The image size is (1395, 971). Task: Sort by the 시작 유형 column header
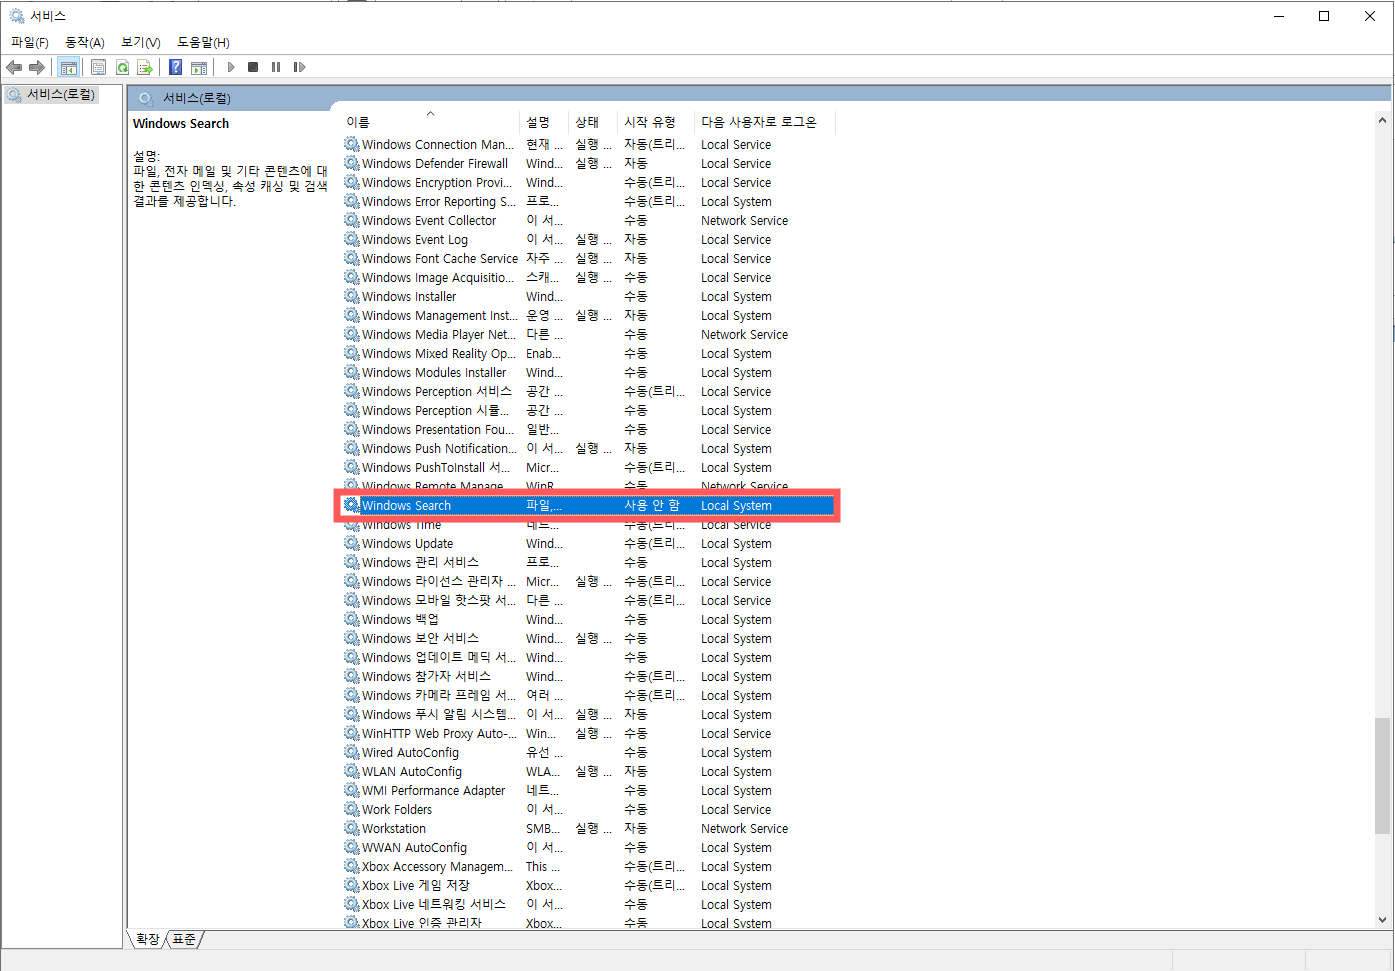click(655, 122)
